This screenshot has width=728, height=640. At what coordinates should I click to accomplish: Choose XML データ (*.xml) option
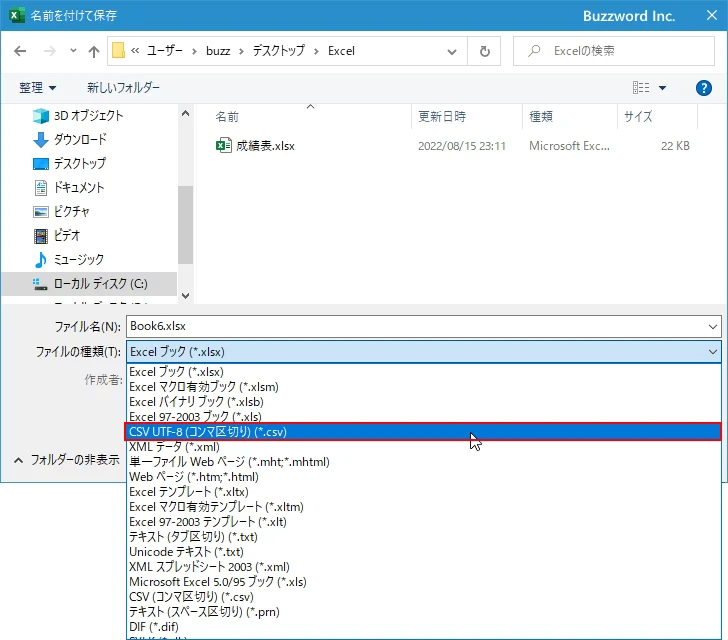tap(423, 447)
